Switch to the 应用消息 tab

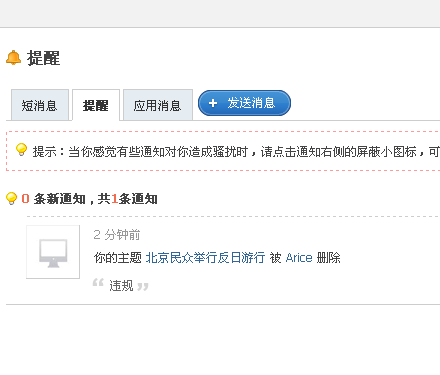158,105
